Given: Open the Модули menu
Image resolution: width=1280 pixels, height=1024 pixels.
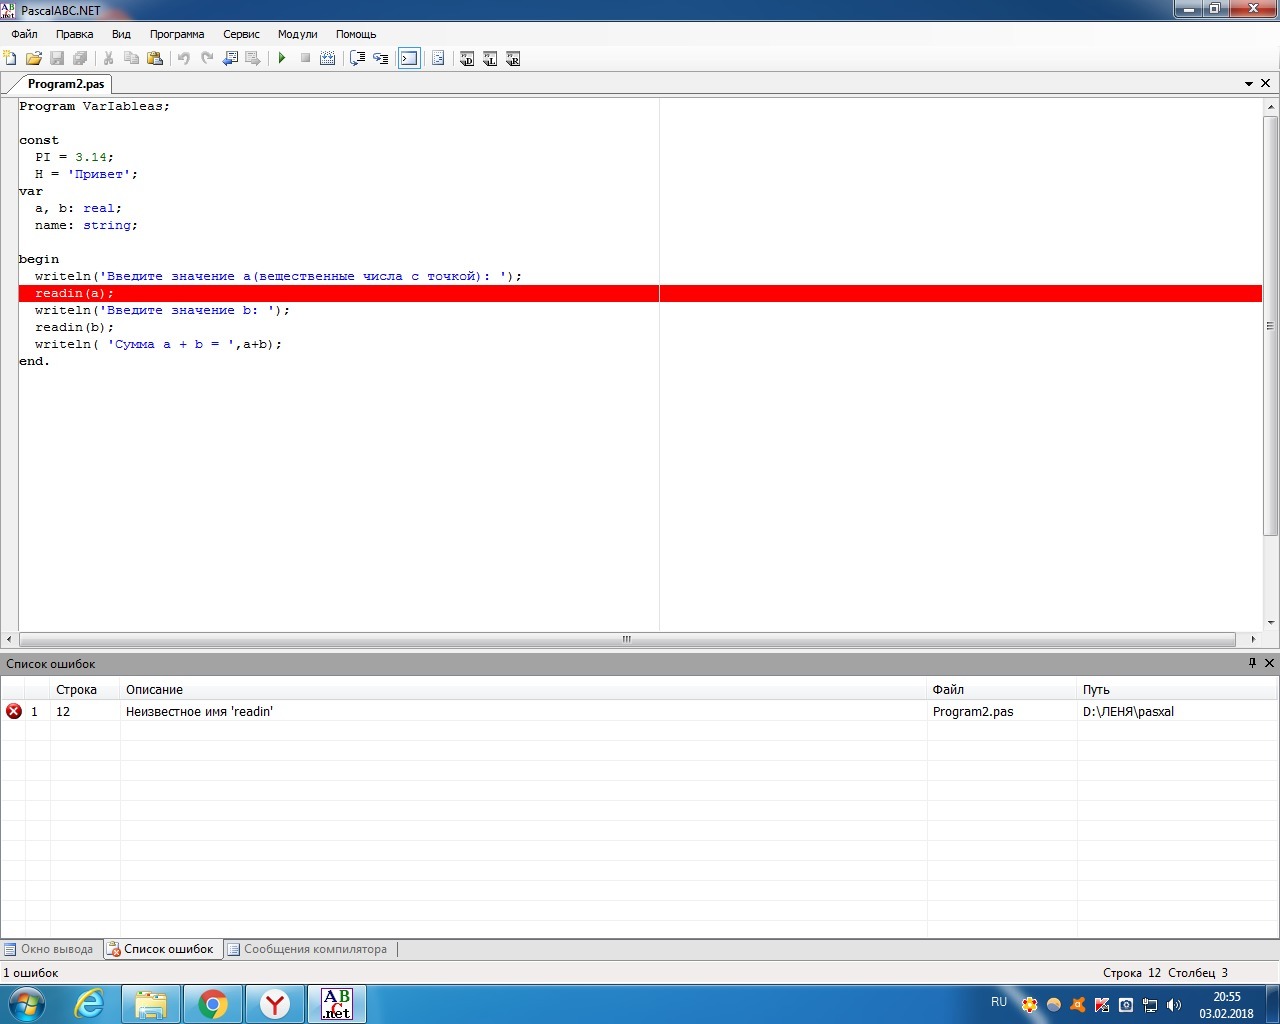Looking at the screenshot, I should click(x=297, y=34).
